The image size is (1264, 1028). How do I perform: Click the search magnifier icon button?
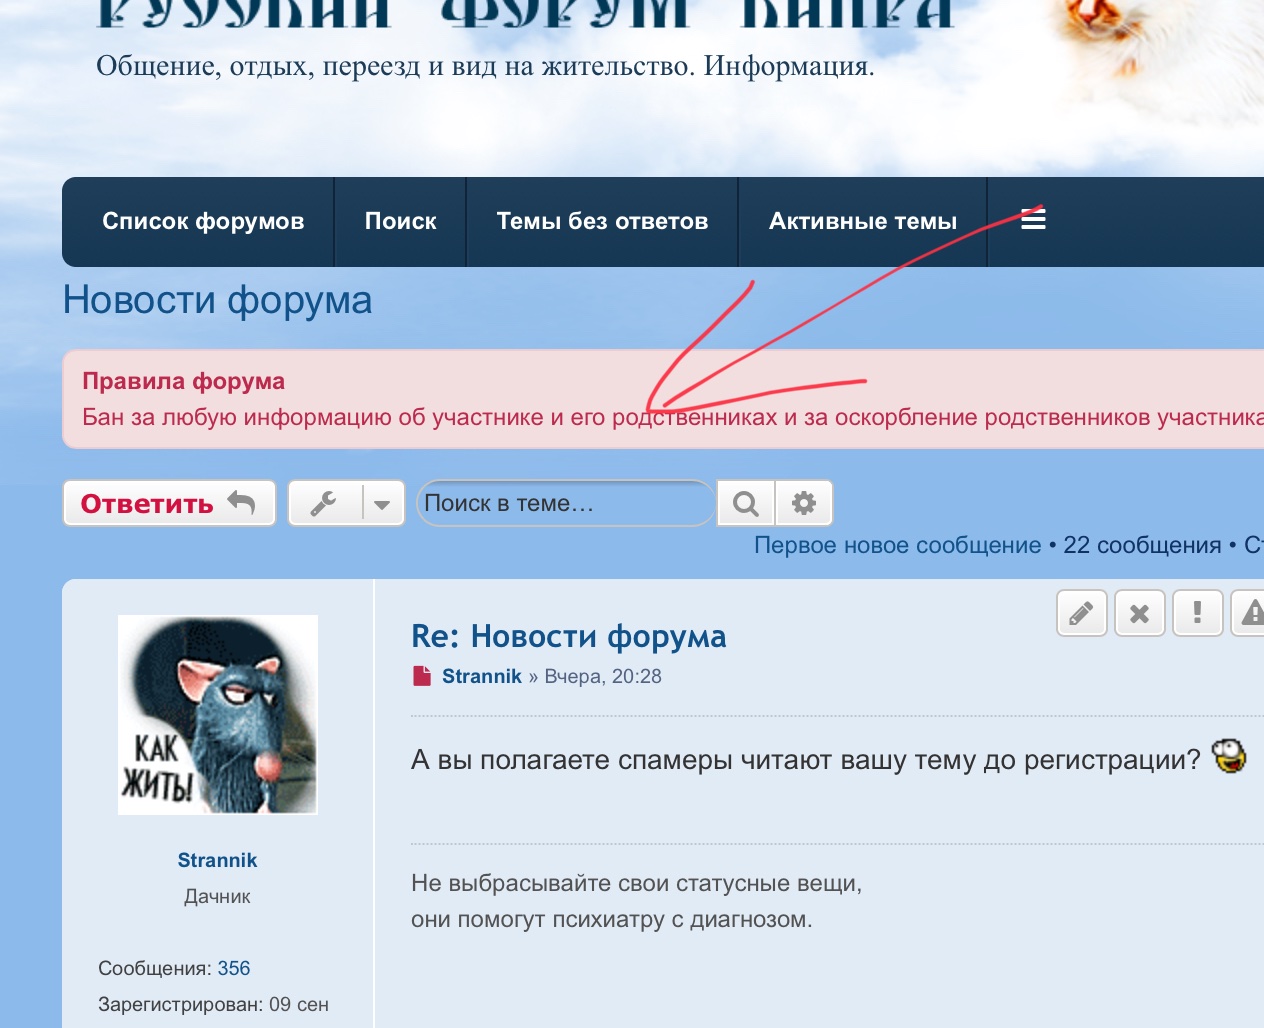pyautogui.click(x=745, y=503)
